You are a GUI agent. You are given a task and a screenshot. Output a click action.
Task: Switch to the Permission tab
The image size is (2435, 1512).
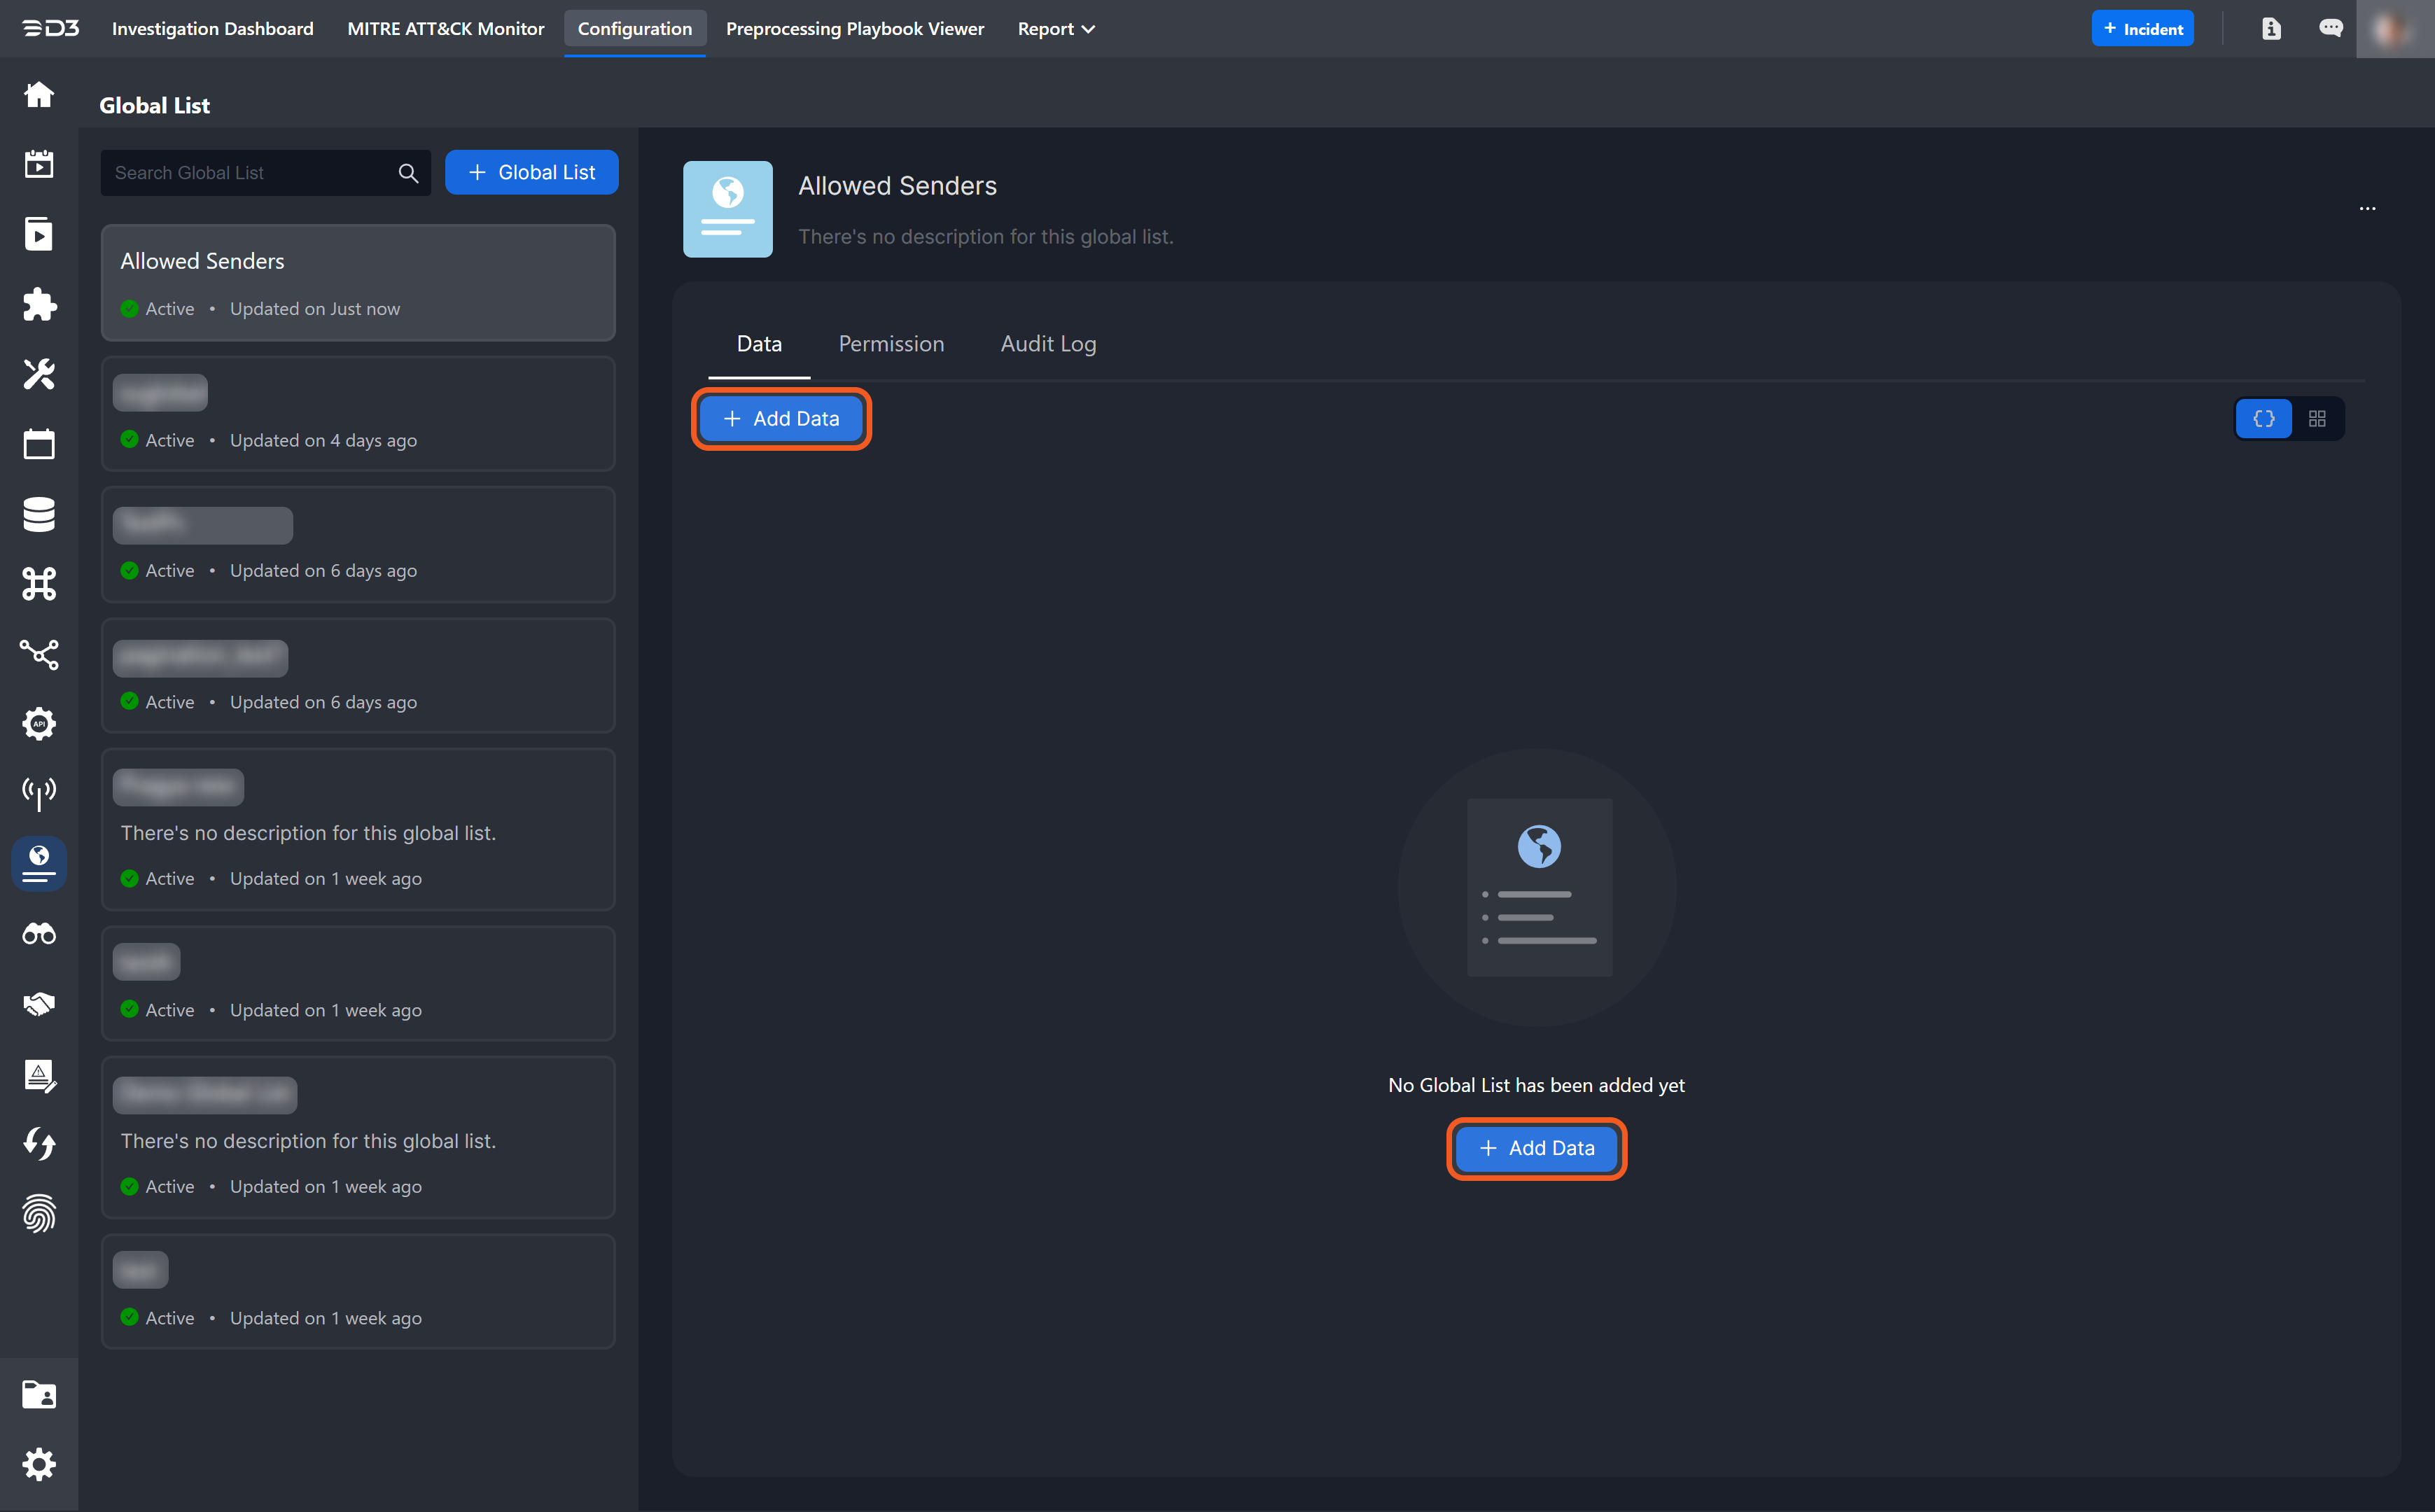[x=891, y=344]
